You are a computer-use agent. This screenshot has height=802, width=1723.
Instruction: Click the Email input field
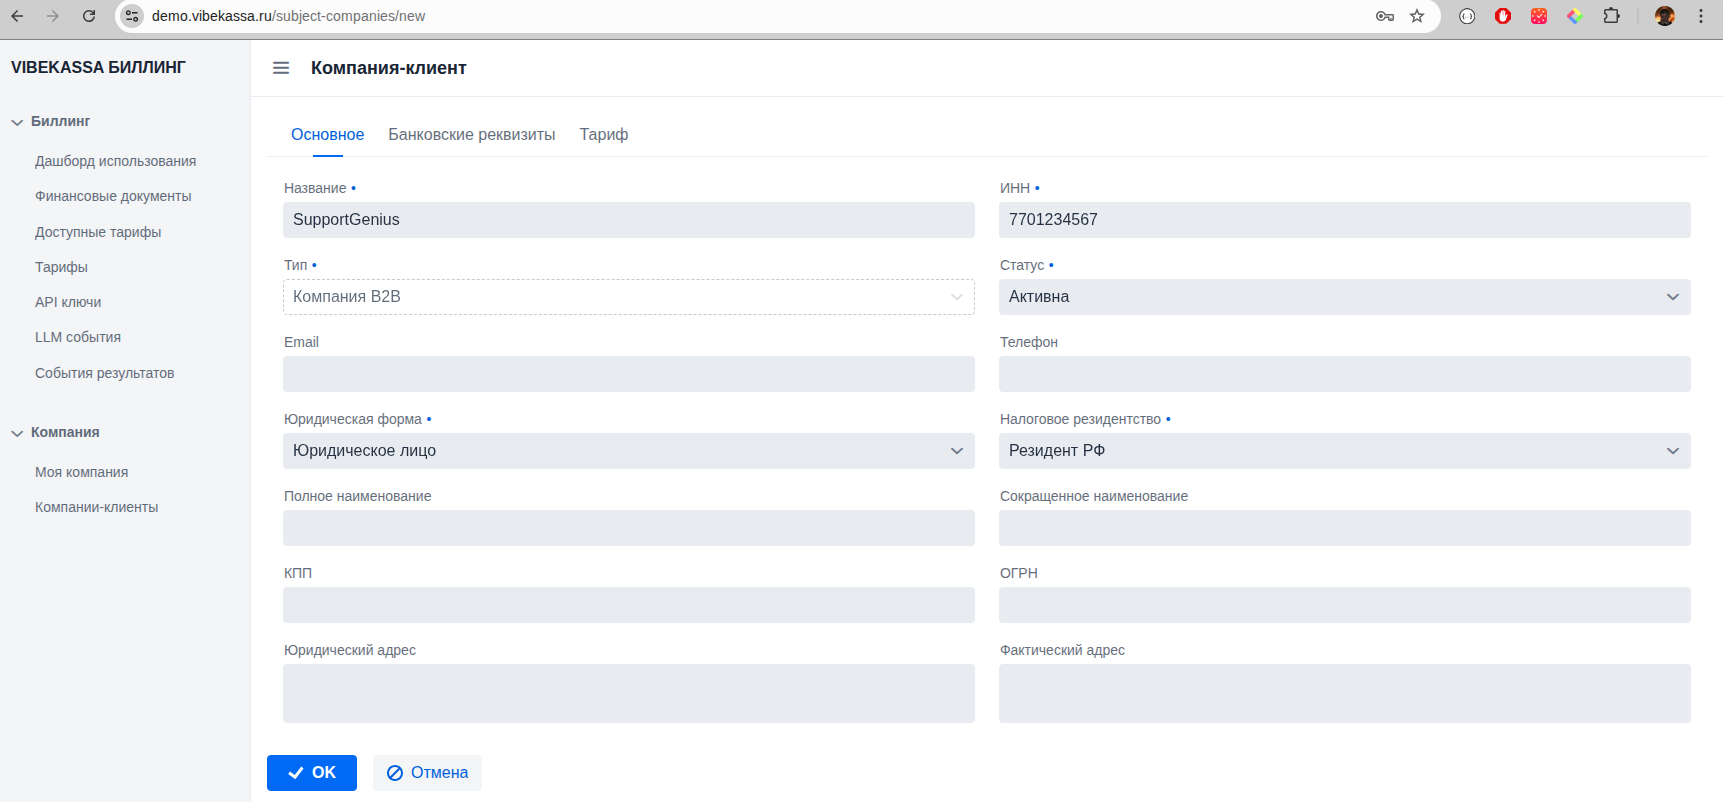tap(628, 374)
